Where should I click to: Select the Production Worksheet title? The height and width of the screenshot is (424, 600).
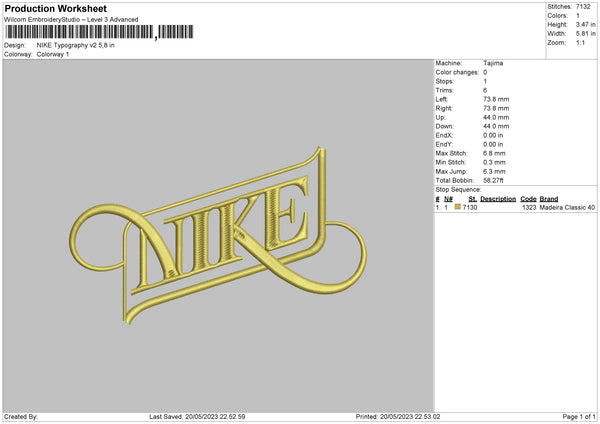click(x=56, y=8)
